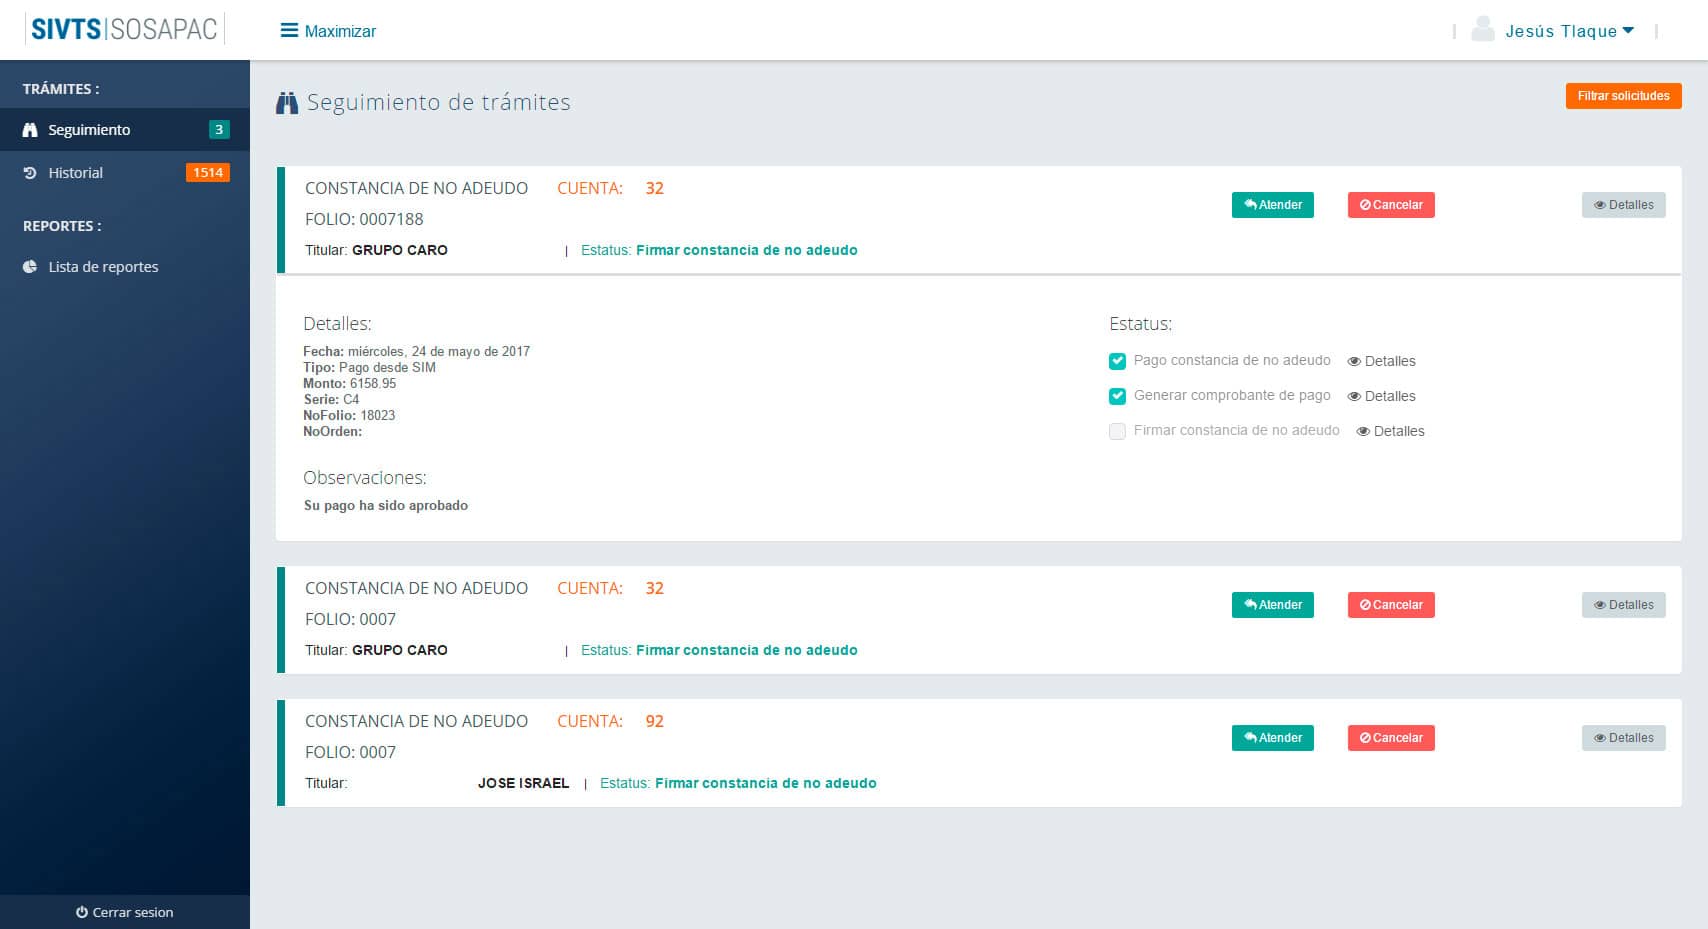Click Atender on JOSE ISRAEL card
This screenshot has height=929, width=1708.
tap(1272, 738)
